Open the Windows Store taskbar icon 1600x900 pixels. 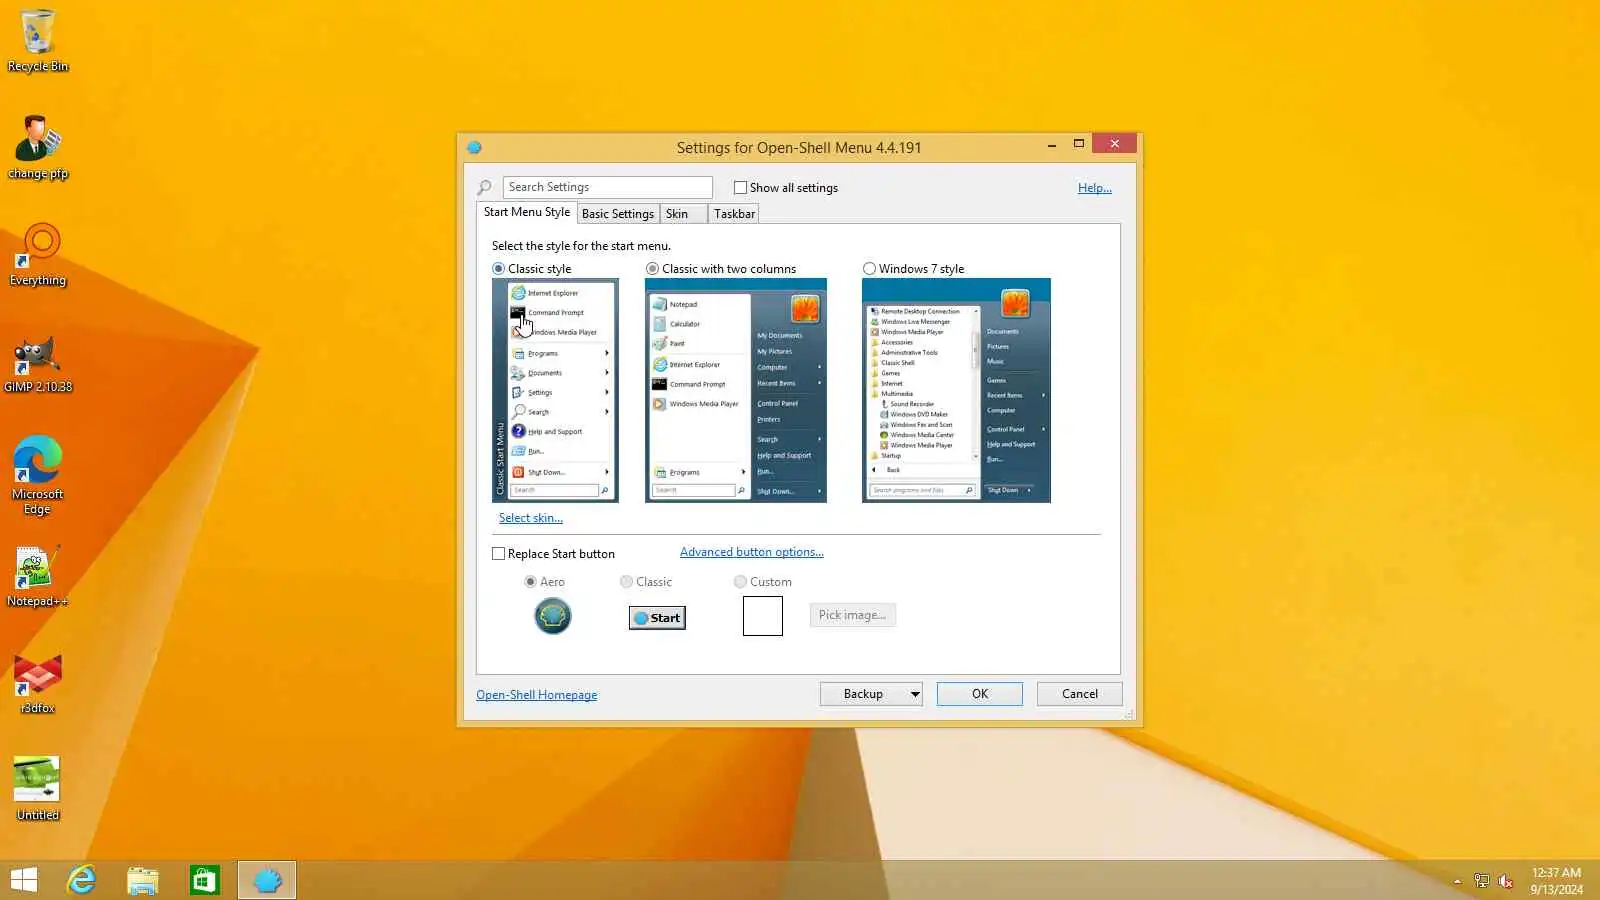(205, 880)
